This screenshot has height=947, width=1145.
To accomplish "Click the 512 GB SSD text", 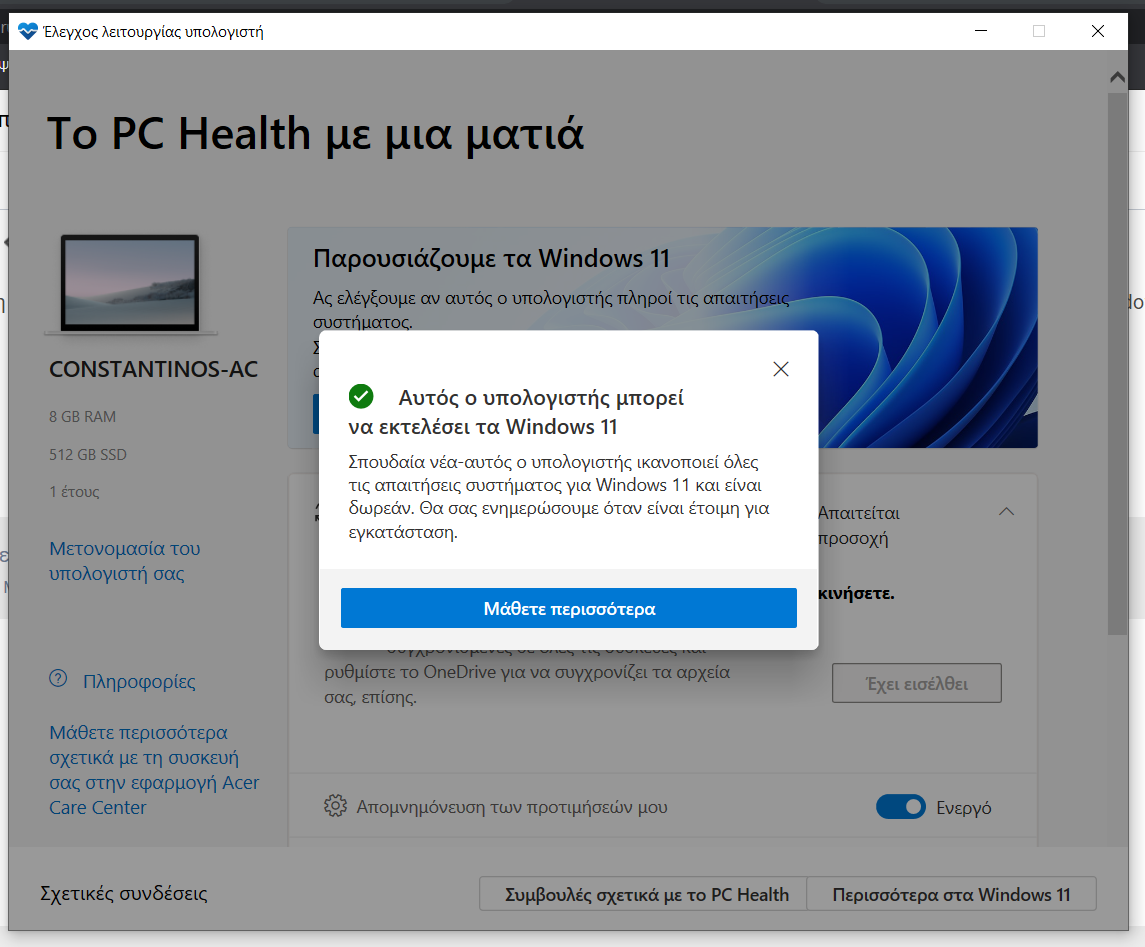I will (x=88, y=455).
